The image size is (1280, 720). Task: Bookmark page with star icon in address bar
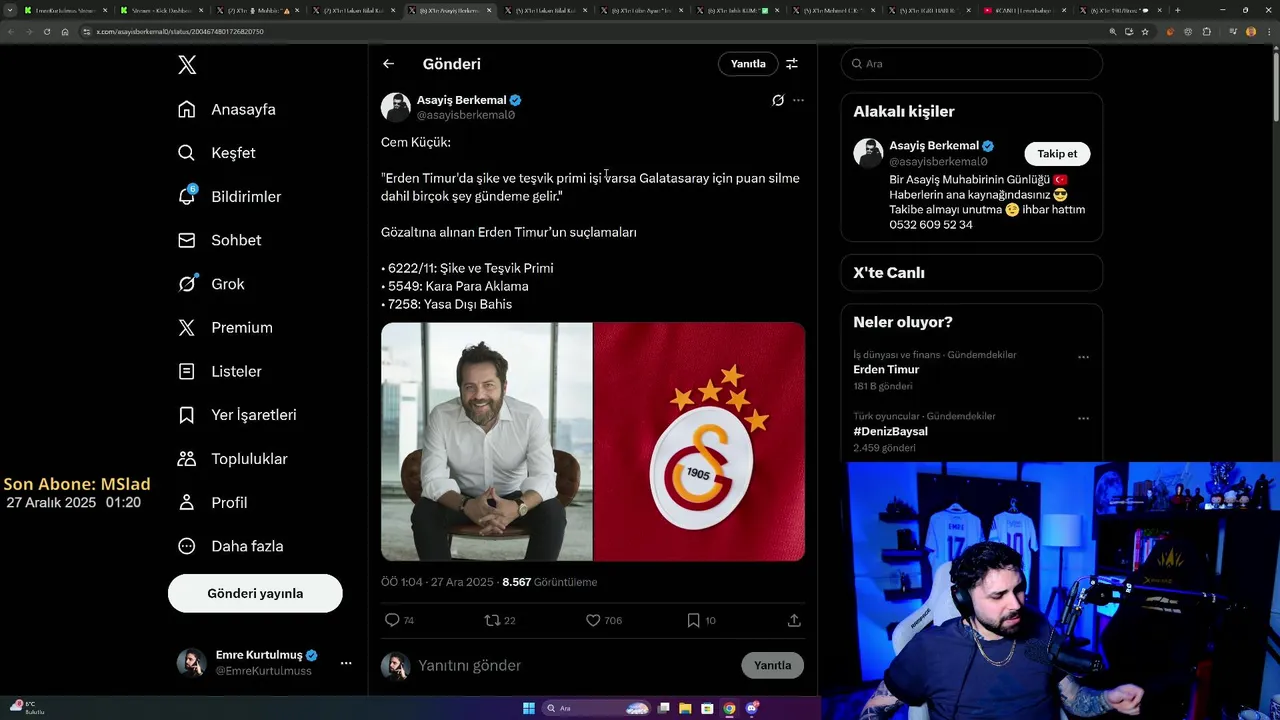[x=1145, y=32]
